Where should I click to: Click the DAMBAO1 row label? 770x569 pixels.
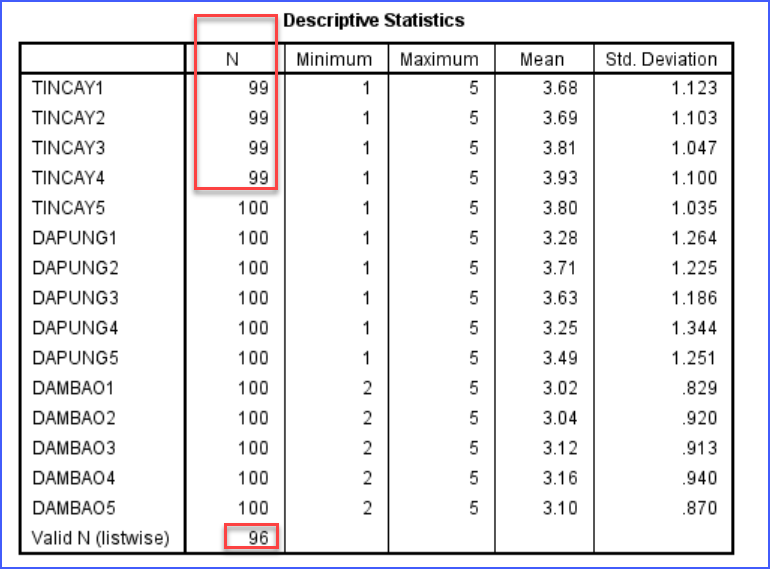[67, 388]
